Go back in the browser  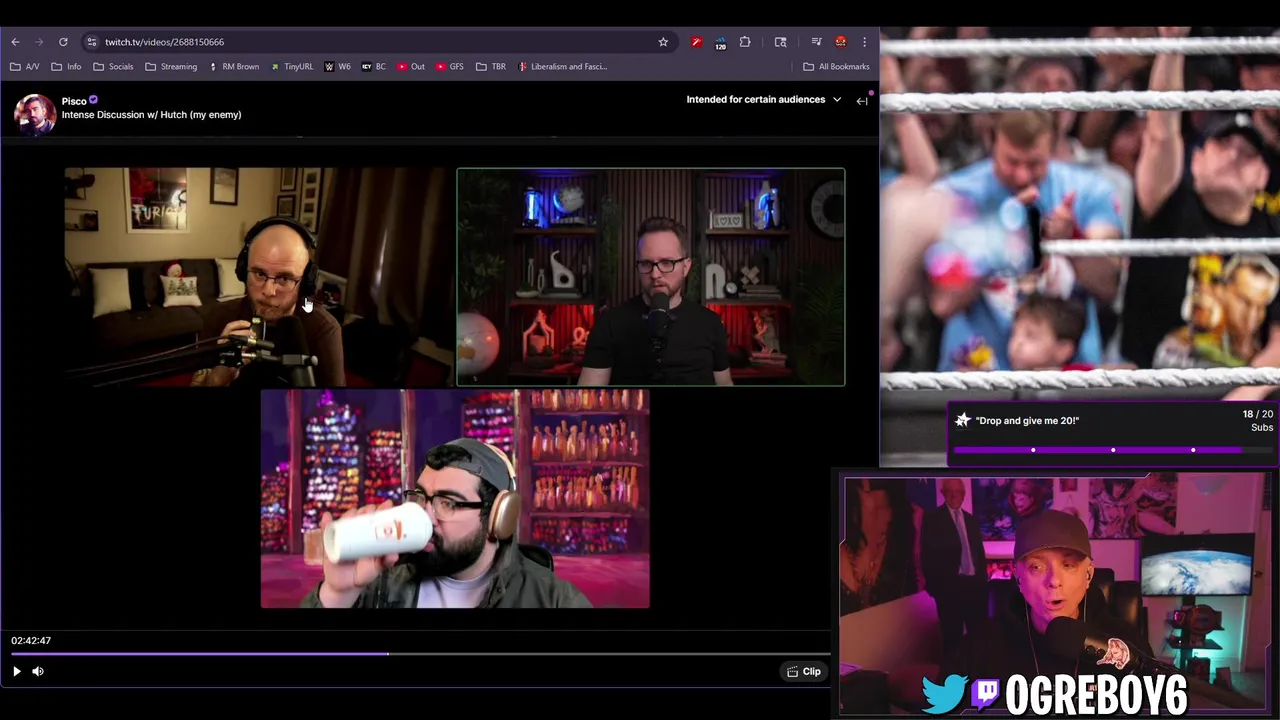click(x=15, y=42)
